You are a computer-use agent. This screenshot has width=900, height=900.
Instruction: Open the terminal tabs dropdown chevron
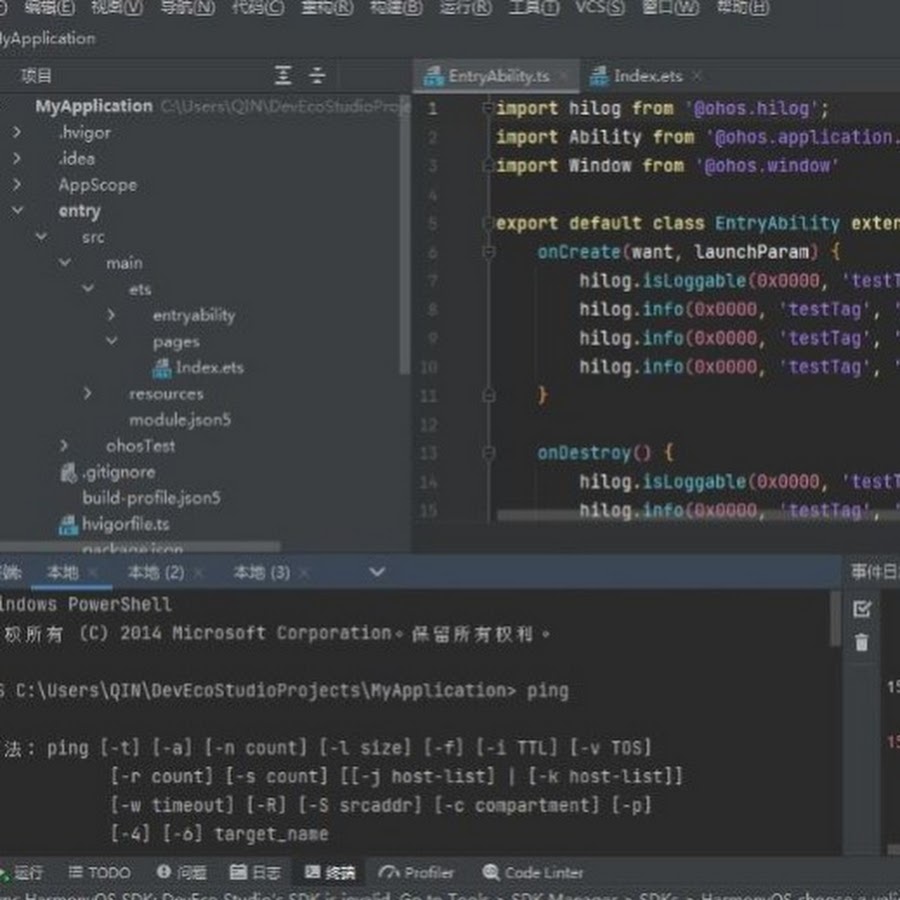click(377, 572)
